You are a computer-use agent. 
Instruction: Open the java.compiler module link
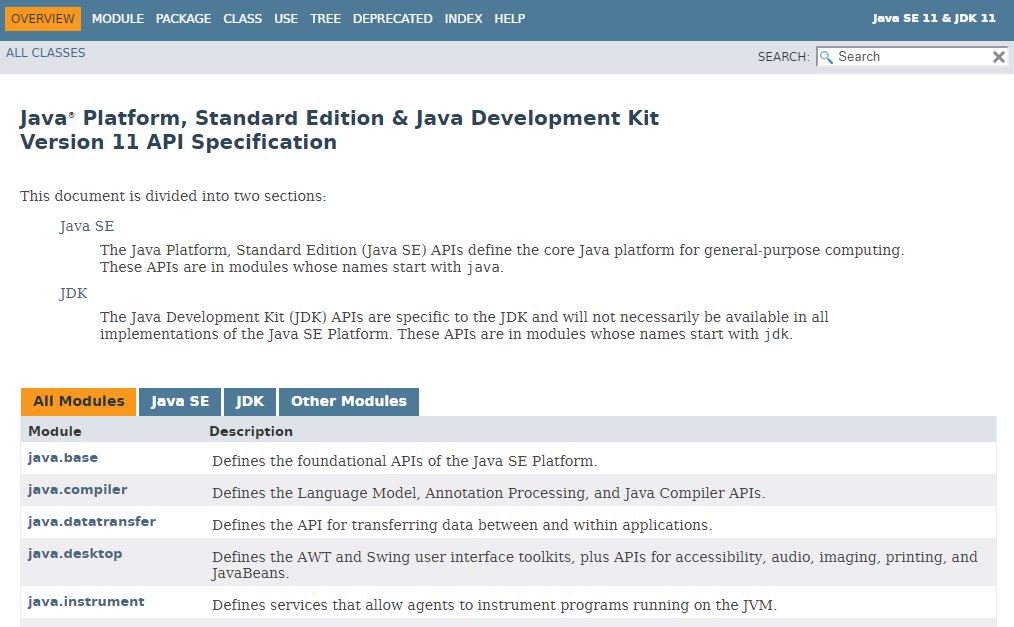click(78, 490)
